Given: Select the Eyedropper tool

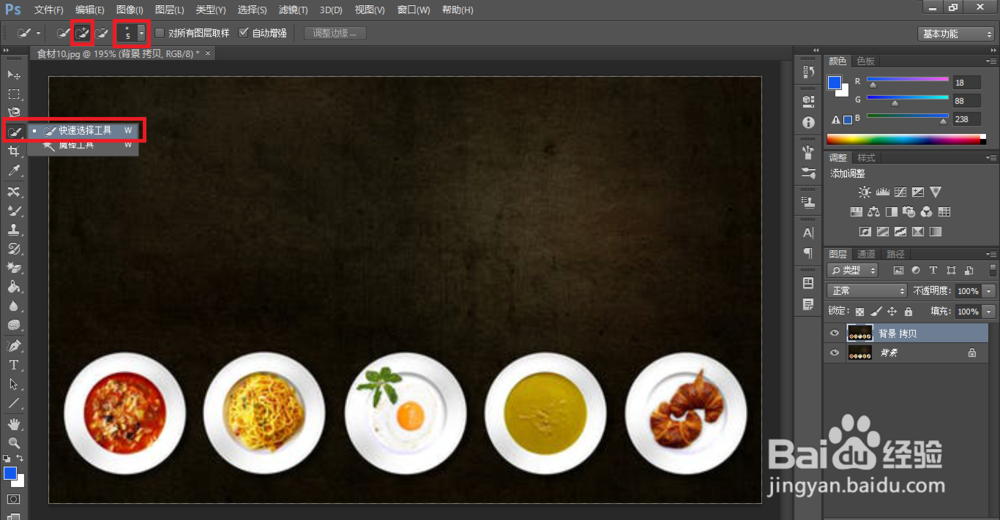Looking at the screenshot, I should (13, 171).
